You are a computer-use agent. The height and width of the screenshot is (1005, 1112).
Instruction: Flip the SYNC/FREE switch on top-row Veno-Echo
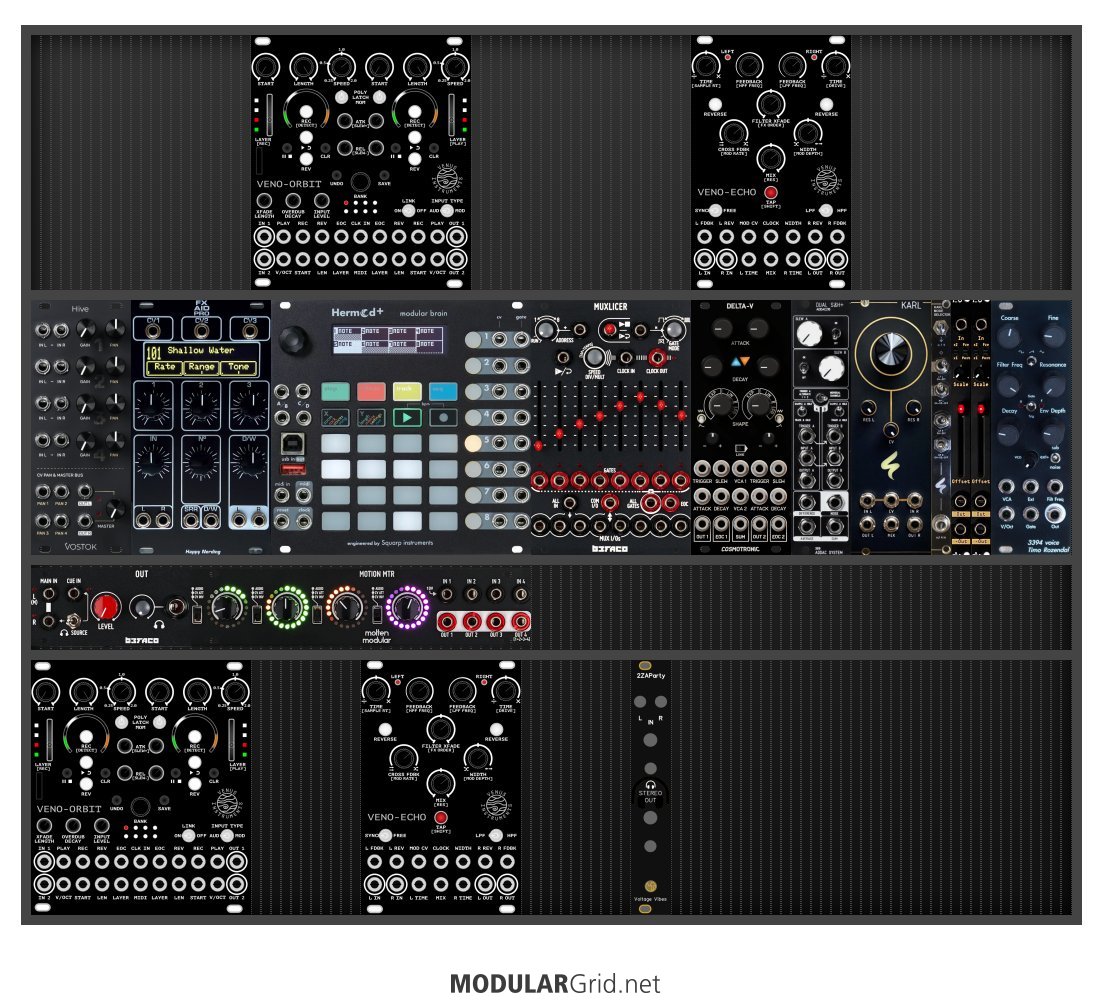[x=716, y=210]
